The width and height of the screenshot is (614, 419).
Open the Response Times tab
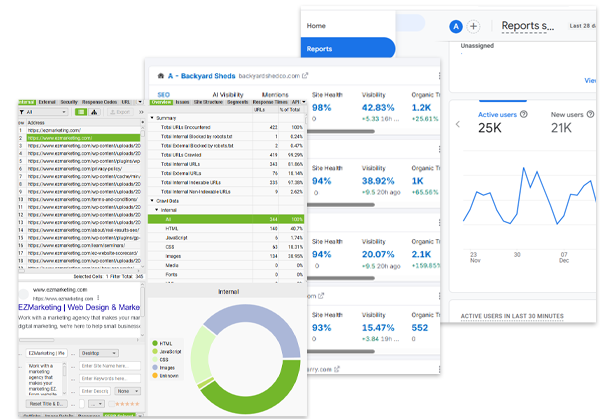point(270,102)
